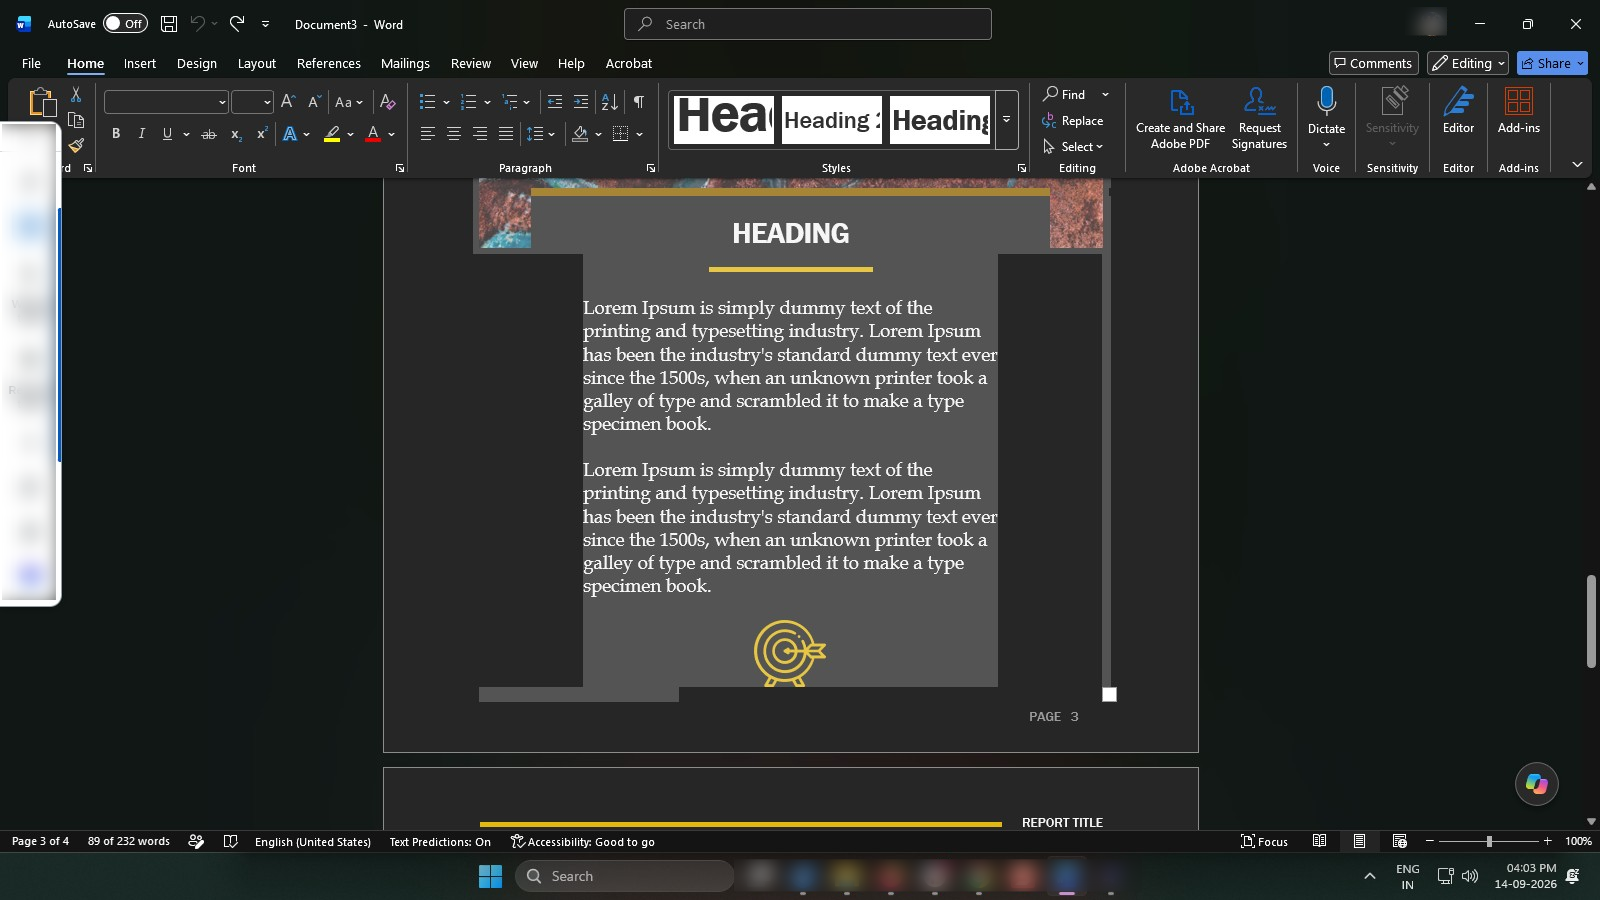This screenshot has width=1600, height=900.
Task: Click Decrease Indent icon
Action: 555,102
